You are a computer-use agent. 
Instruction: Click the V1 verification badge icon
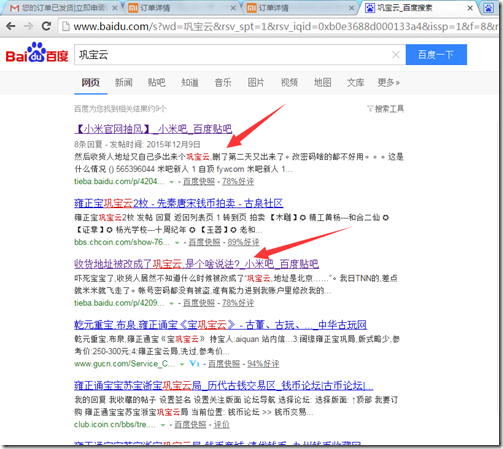pyautogui.click(x=194, y=363)
